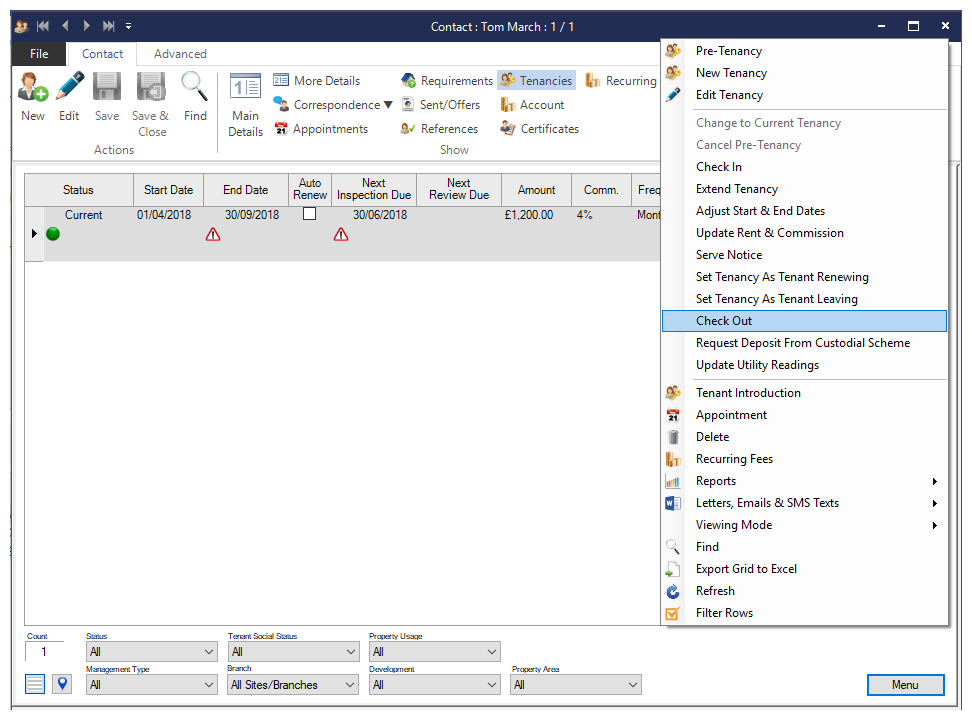The height and width of the screenshot is (720, 972).
Task: Open the File menu button
Action: click(x=39, y=54)
